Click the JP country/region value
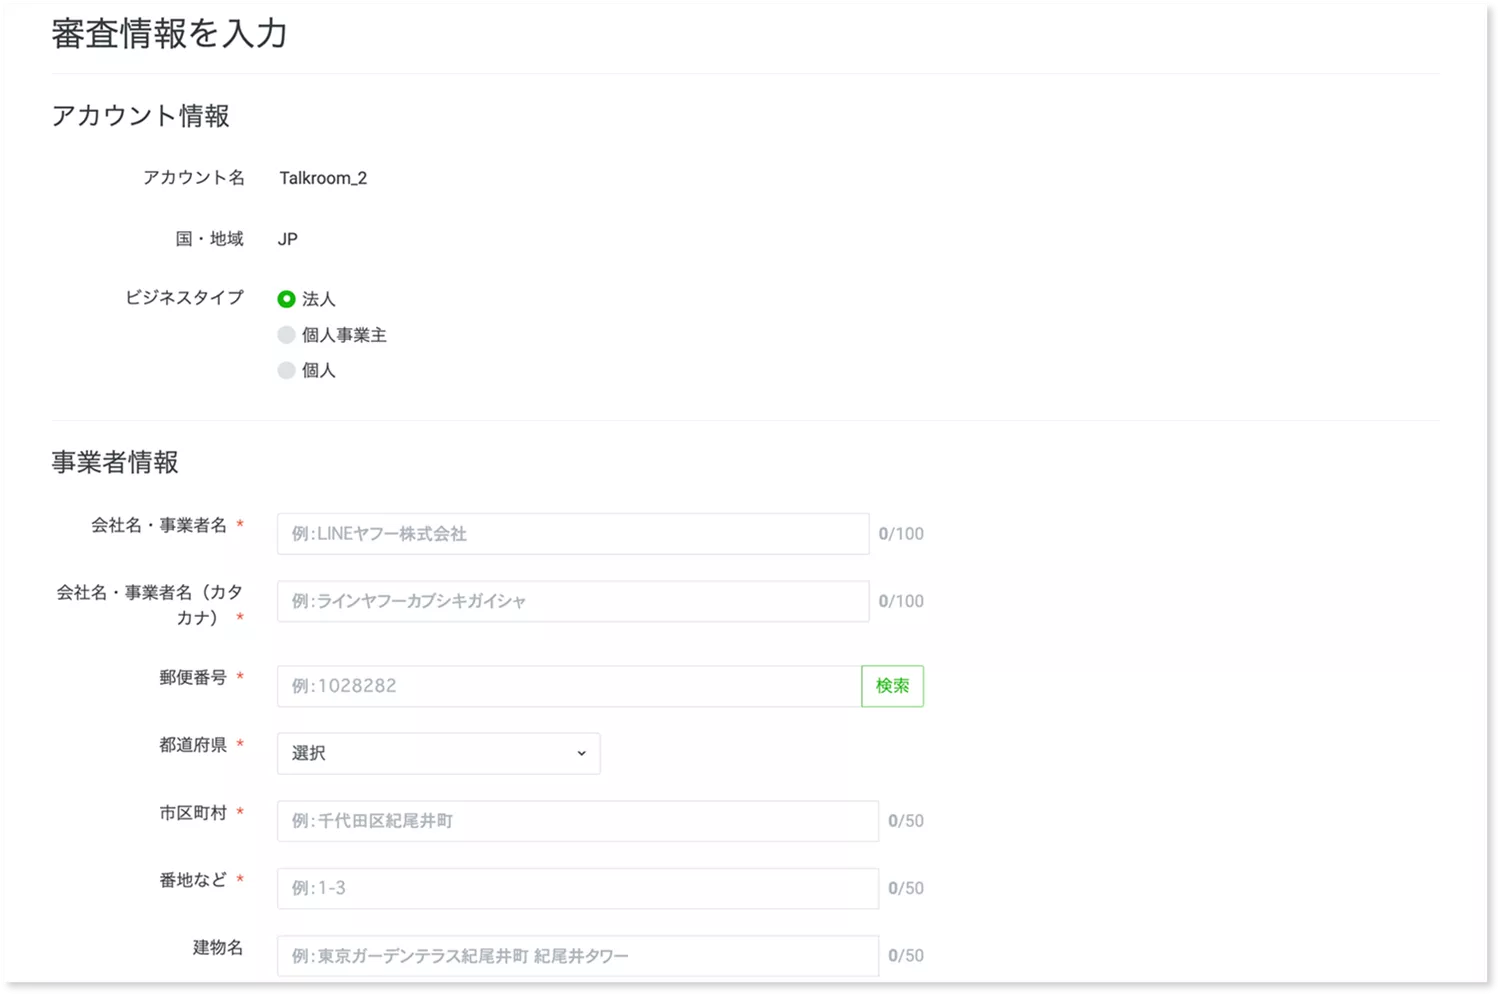This screenshot has height=995, width=1500. coord(288,239)
